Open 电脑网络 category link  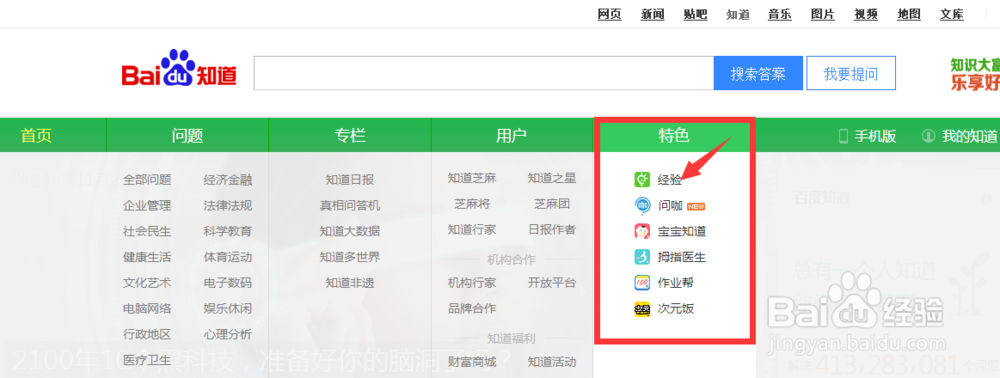point(147,309)
